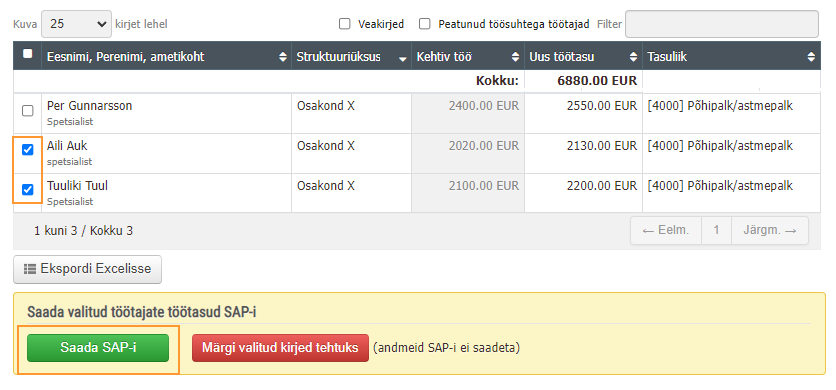
Task: Click the green Saada SAP-i button
Action: tap(98, 348)
